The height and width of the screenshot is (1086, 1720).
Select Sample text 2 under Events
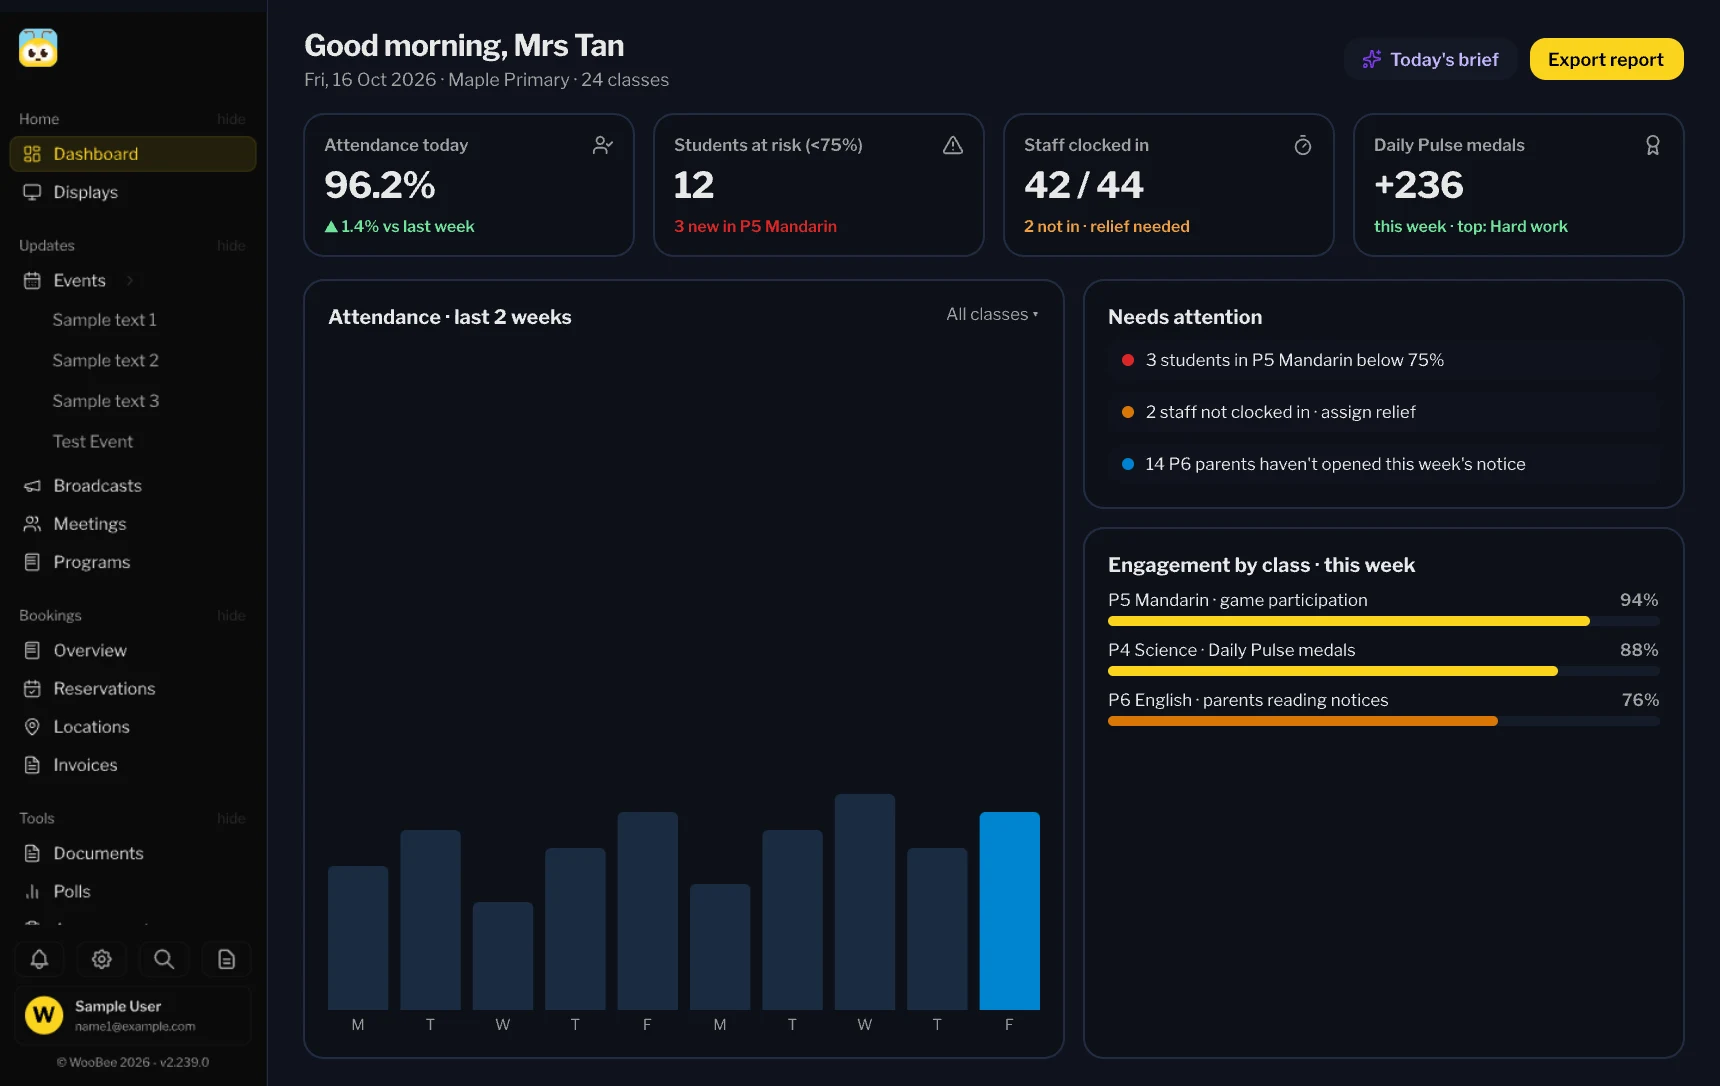pos(105,360)
